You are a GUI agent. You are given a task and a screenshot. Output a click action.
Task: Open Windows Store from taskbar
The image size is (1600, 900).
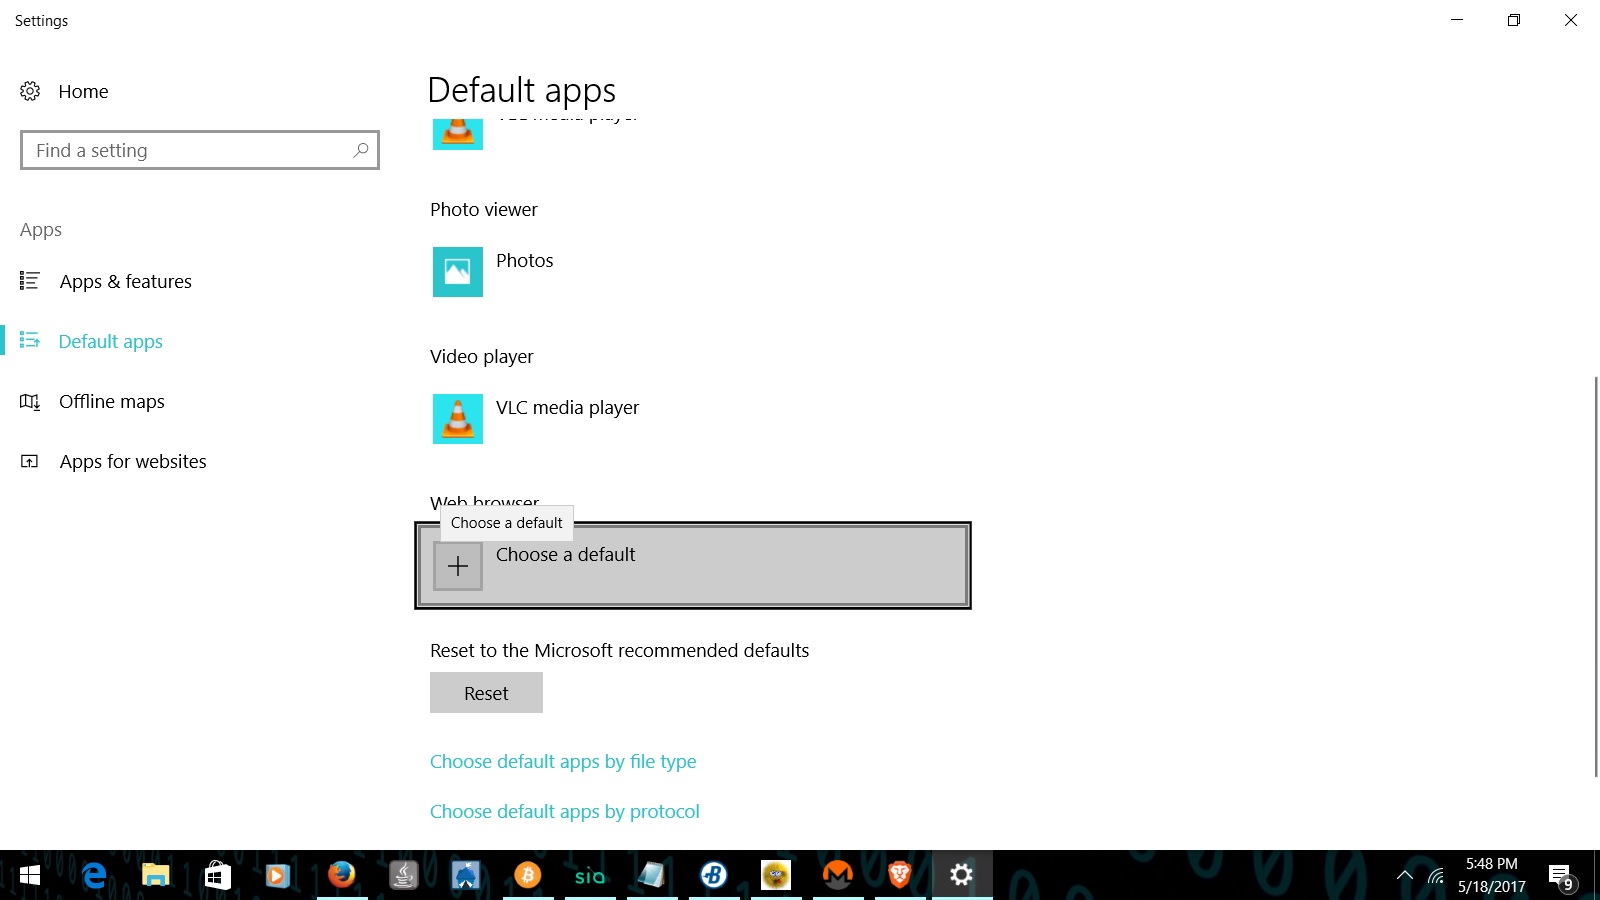pos(218,875)
